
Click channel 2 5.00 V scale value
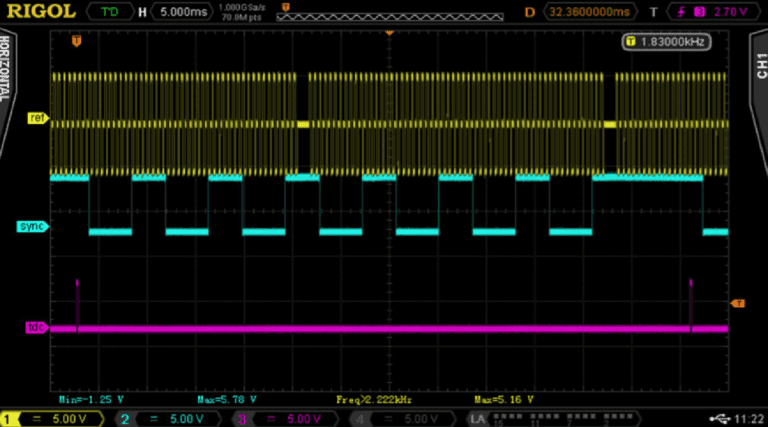[x=187, y=419]
